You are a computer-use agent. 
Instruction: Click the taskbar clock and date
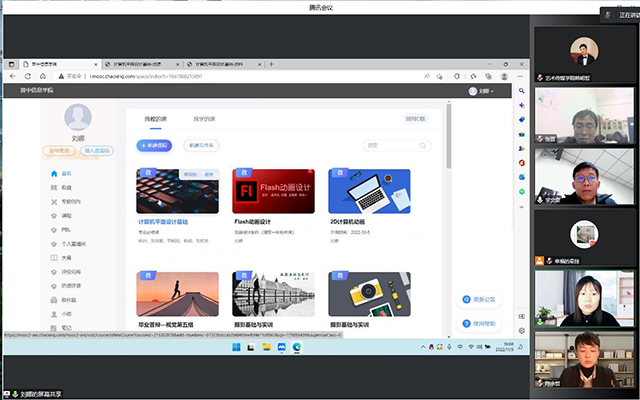point(504,347)
